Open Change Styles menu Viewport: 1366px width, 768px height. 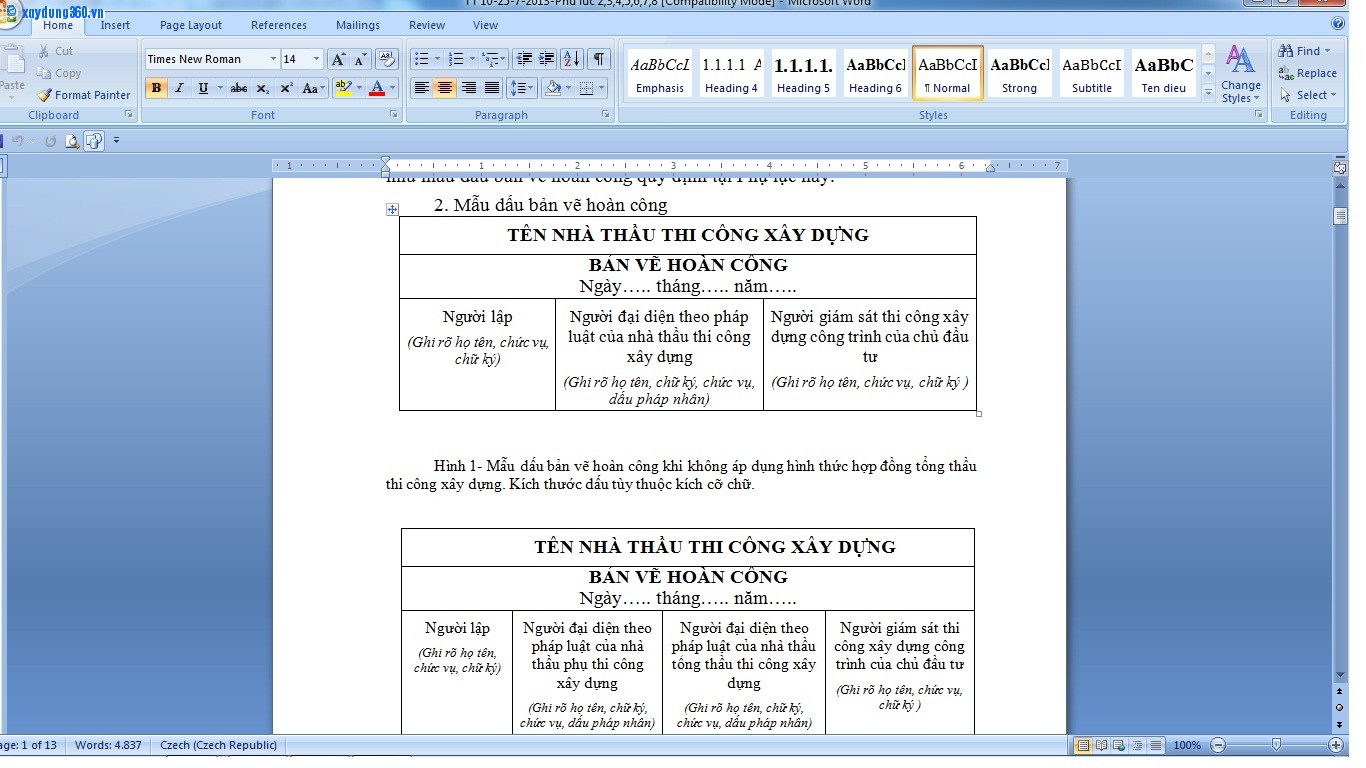pyautogui.click(x=1240, y=74)
